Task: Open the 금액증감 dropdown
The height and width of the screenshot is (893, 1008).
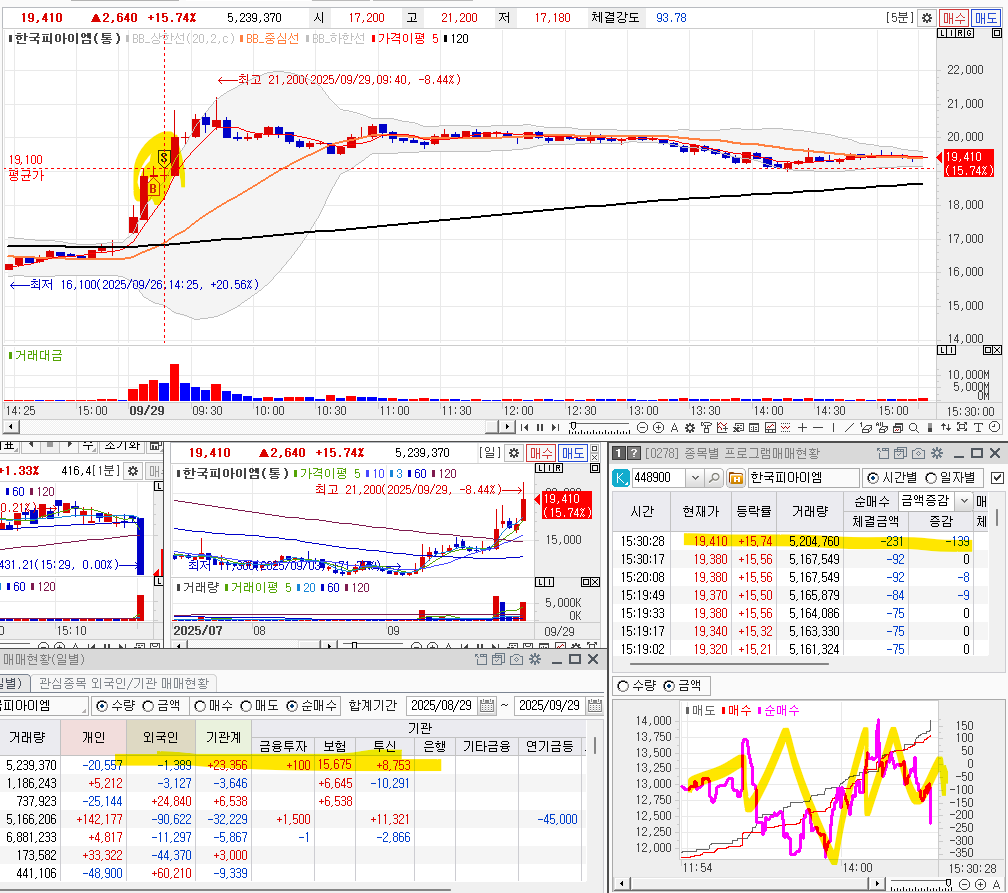Action: [964, 500]
